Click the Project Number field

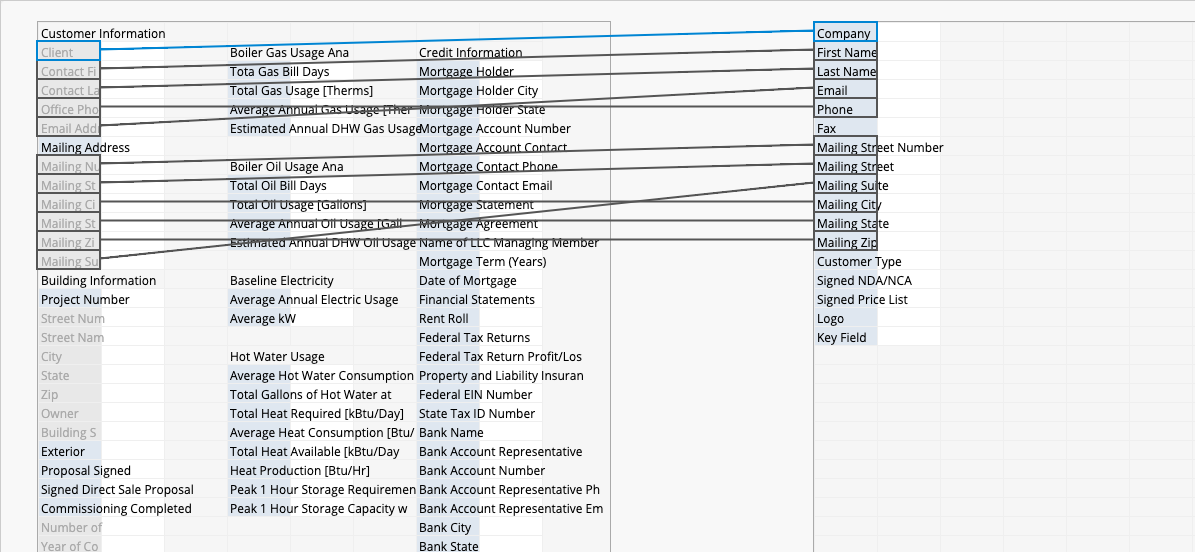click(85, 299)
